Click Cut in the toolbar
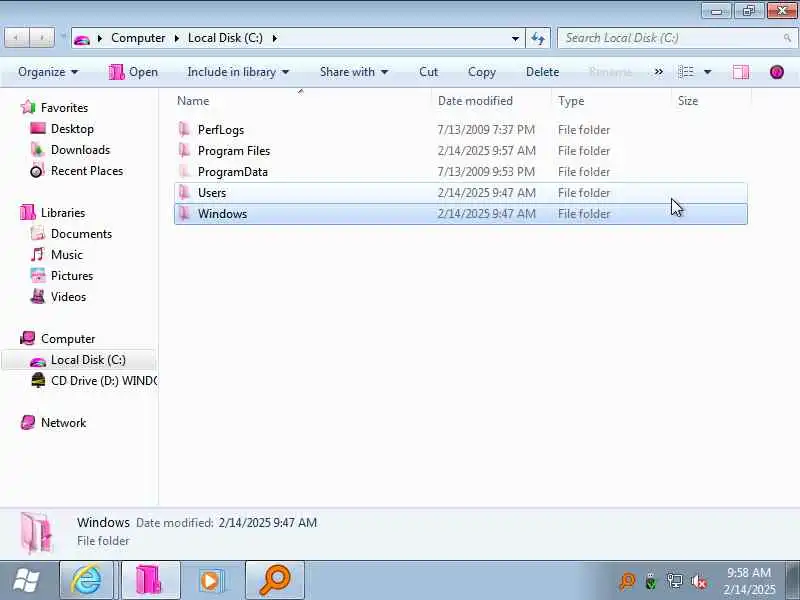The image size is (800, 600). [429, 72]
